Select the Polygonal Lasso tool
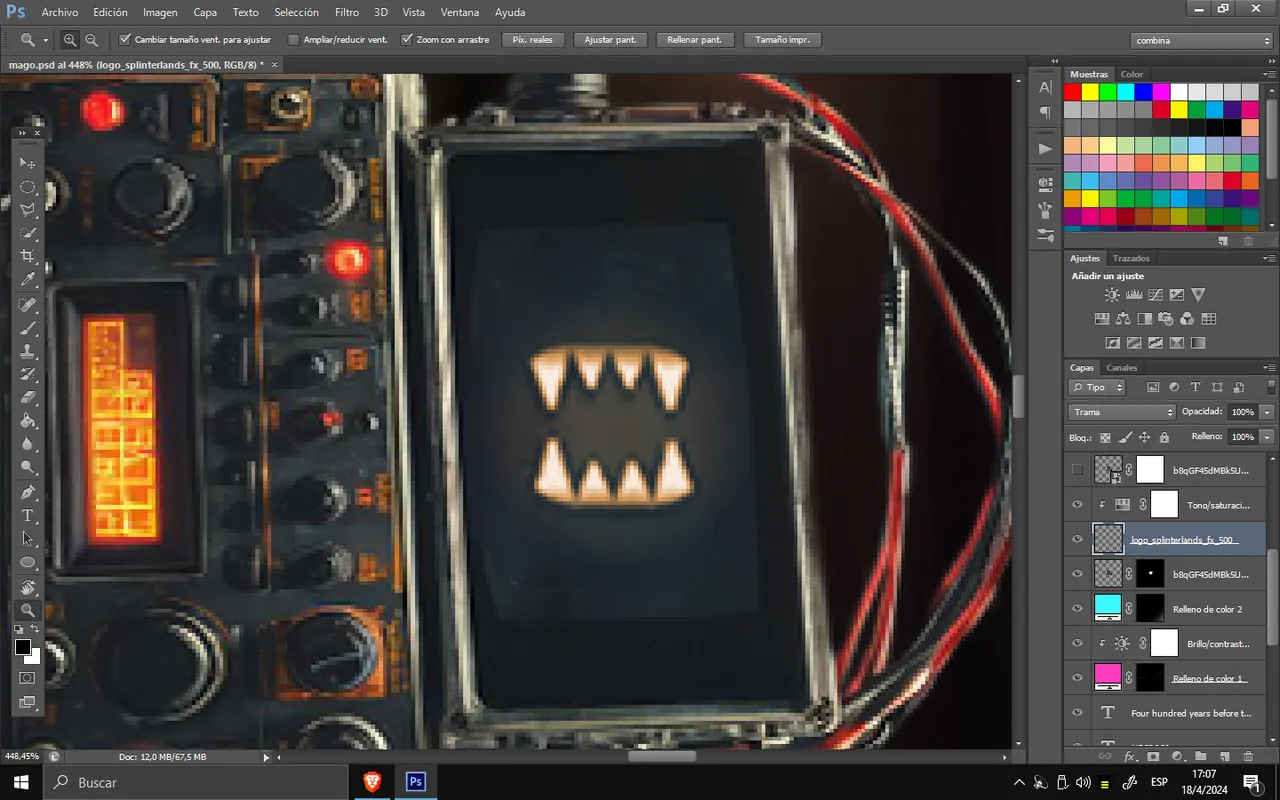The width and height of the screenshot is (1280, 800). coord(28,210)
